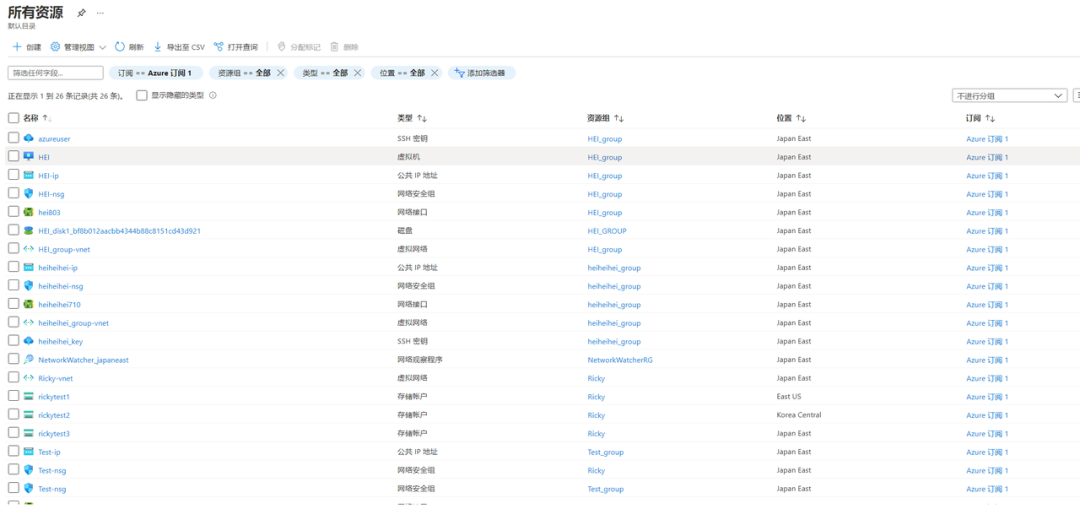This screenshot has height=509, width=1080.
Task: Click the 刷新 refresh button
Action: [129, 47]
